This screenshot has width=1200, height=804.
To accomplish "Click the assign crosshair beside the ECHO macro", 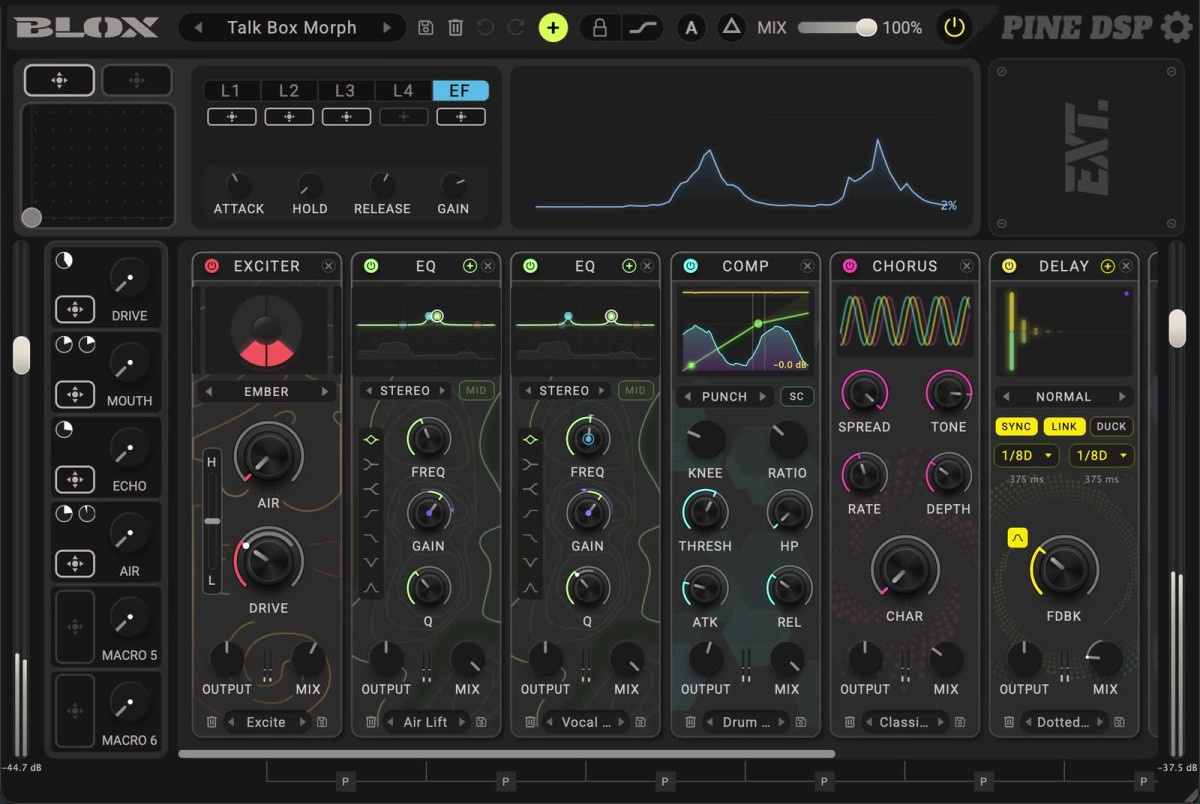I will click(x=75, y=480).
